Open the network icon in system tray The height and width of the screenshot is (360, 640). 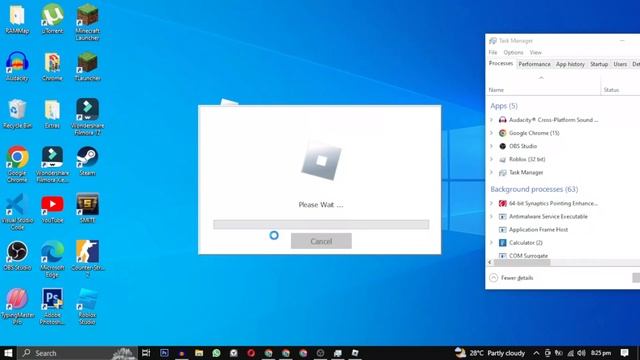570,353
